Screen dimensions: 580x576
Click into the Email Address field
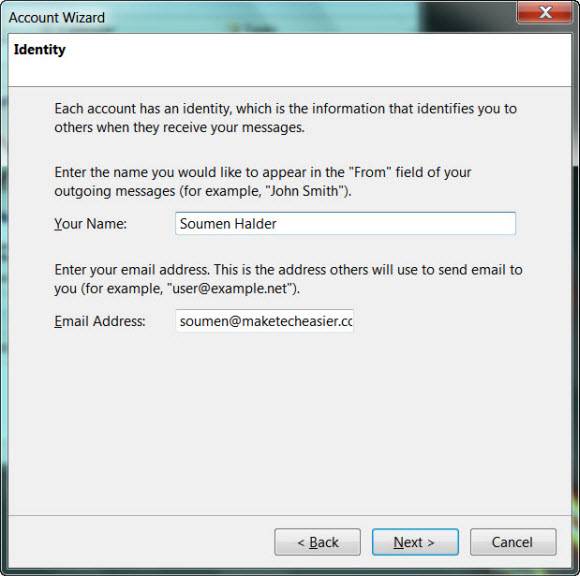(x=265, y=321)
